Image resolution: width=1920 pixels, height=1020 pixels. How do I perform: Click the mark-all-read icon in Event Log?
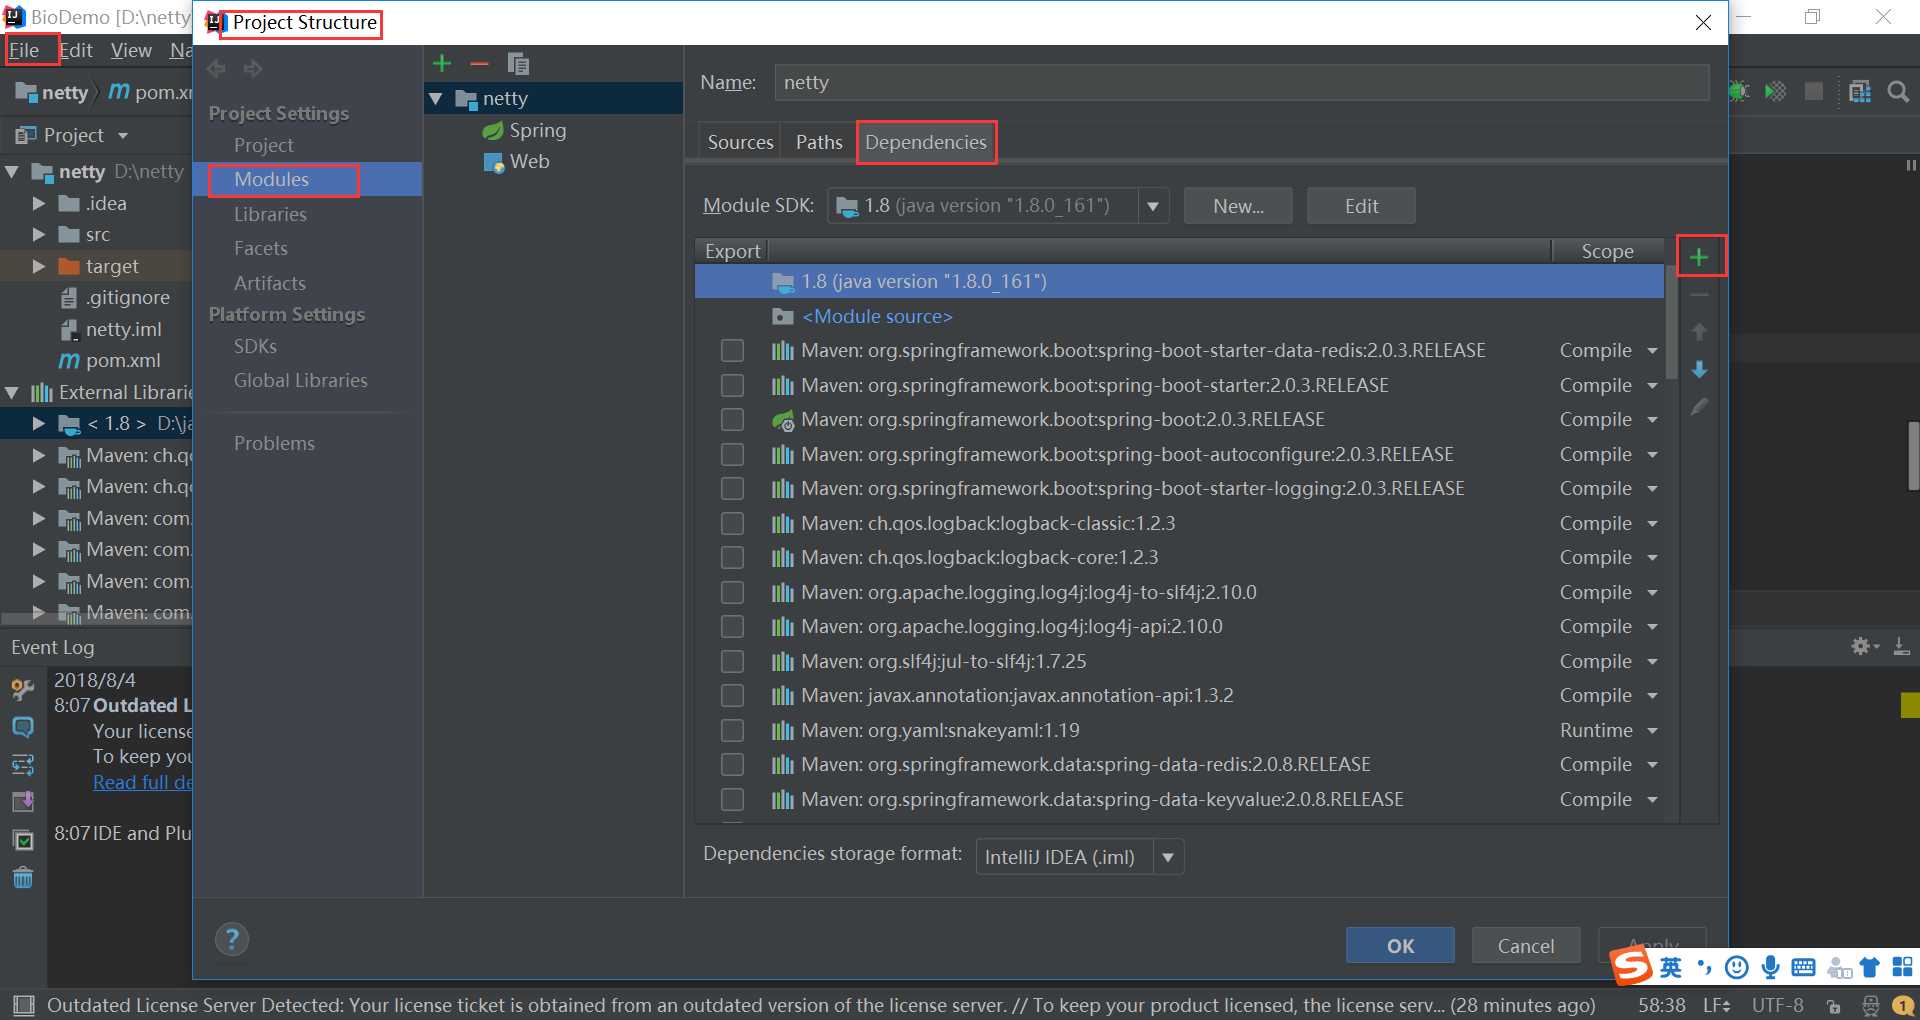tap(22, 841)
